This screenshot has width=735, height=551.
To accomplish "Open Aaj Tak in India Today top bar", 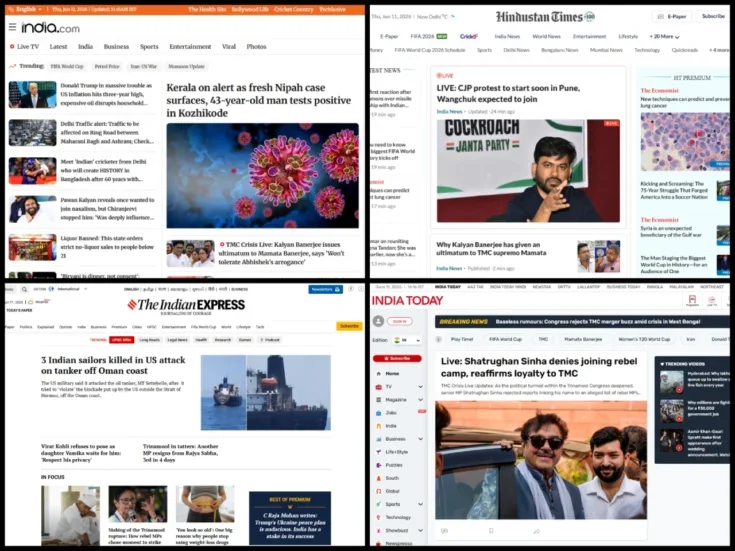I will pyautogui.click(x=475, y=287).
